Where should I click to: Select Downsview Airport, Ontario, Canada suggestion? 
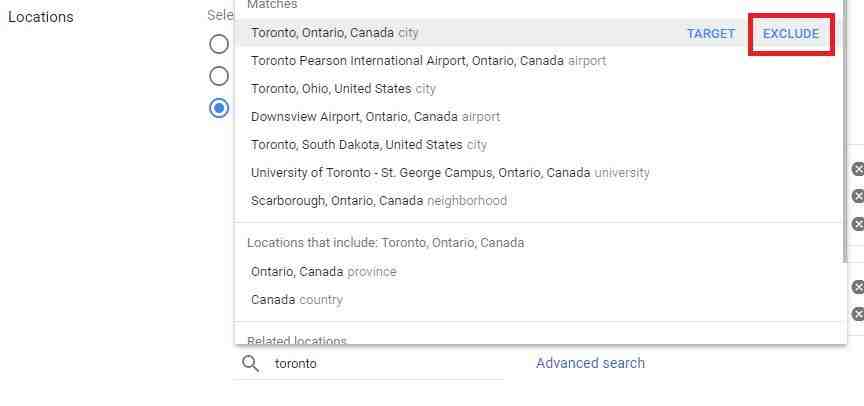[375, 116]
